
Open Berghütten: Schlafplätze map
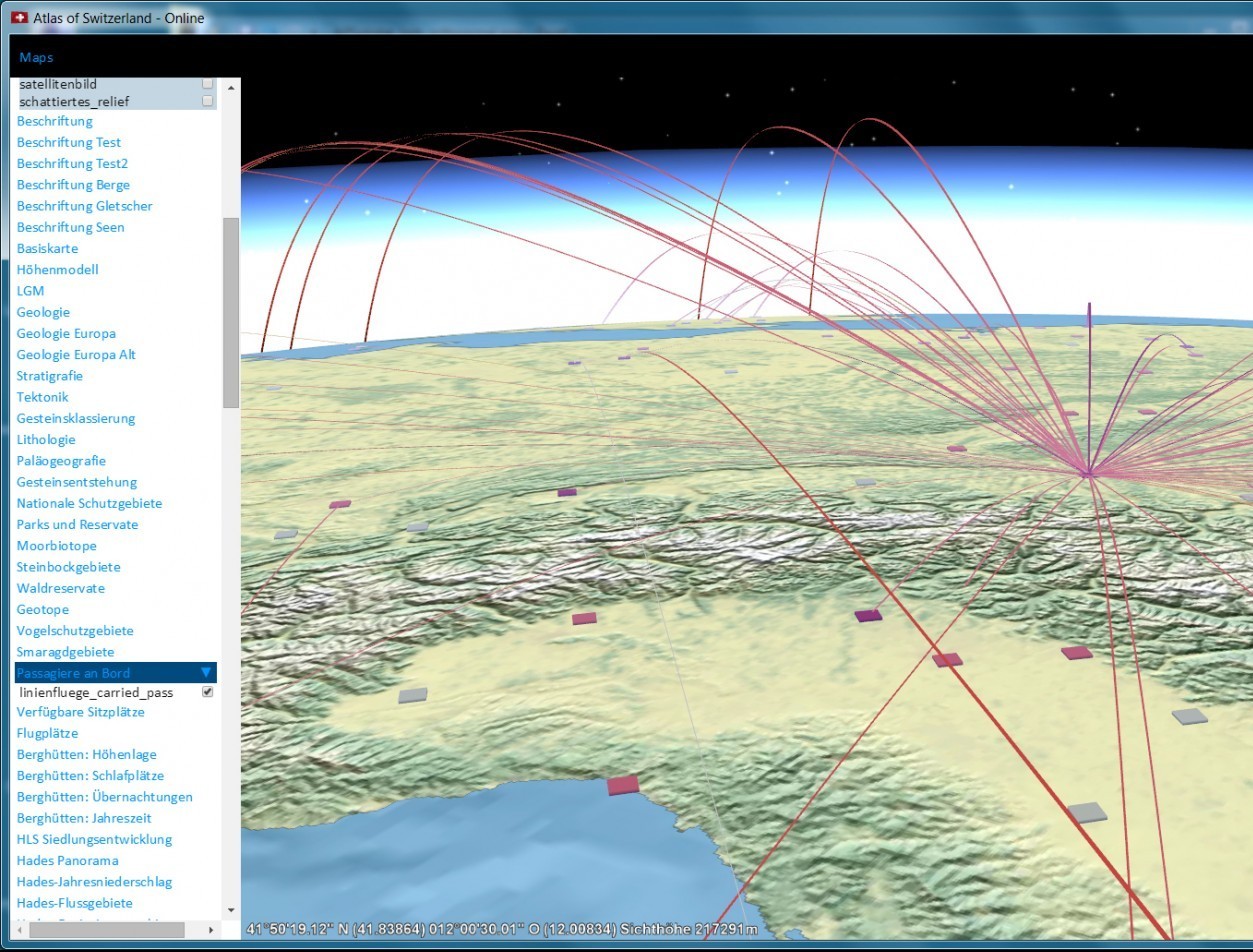click(x=90, y=776)
